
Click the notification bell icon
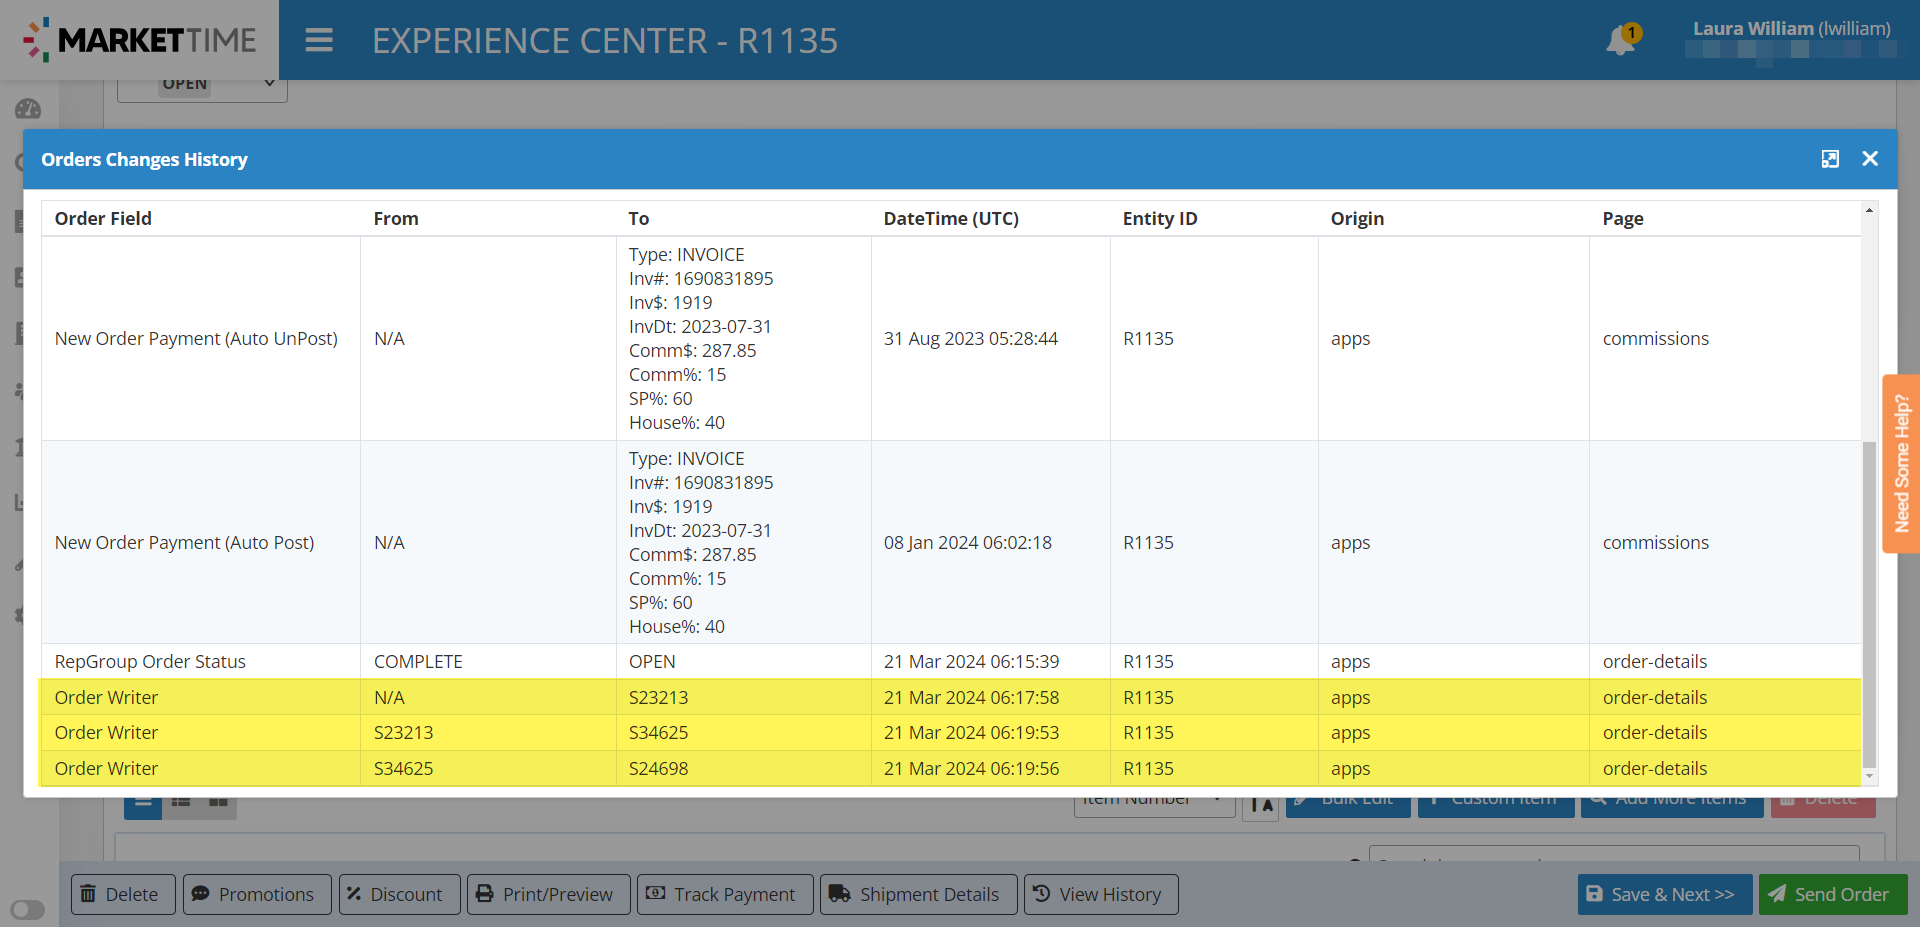[1620, 41]
